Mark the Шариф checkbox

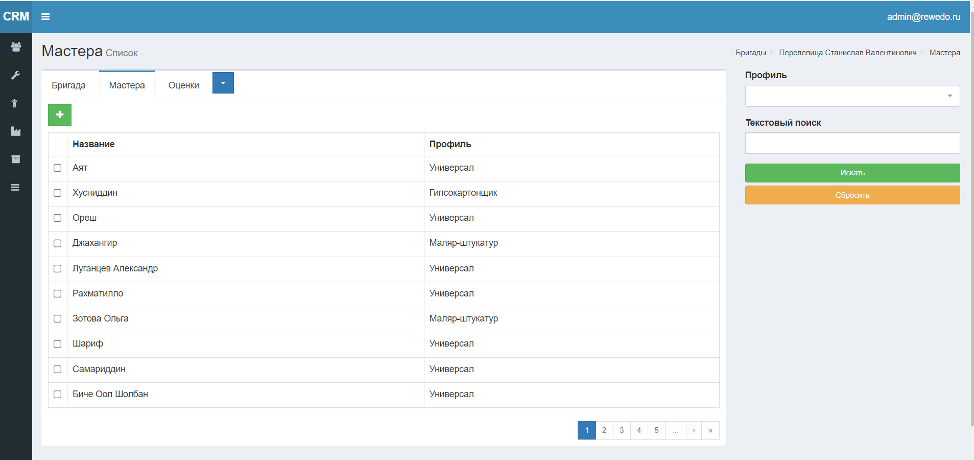point(57,344)
